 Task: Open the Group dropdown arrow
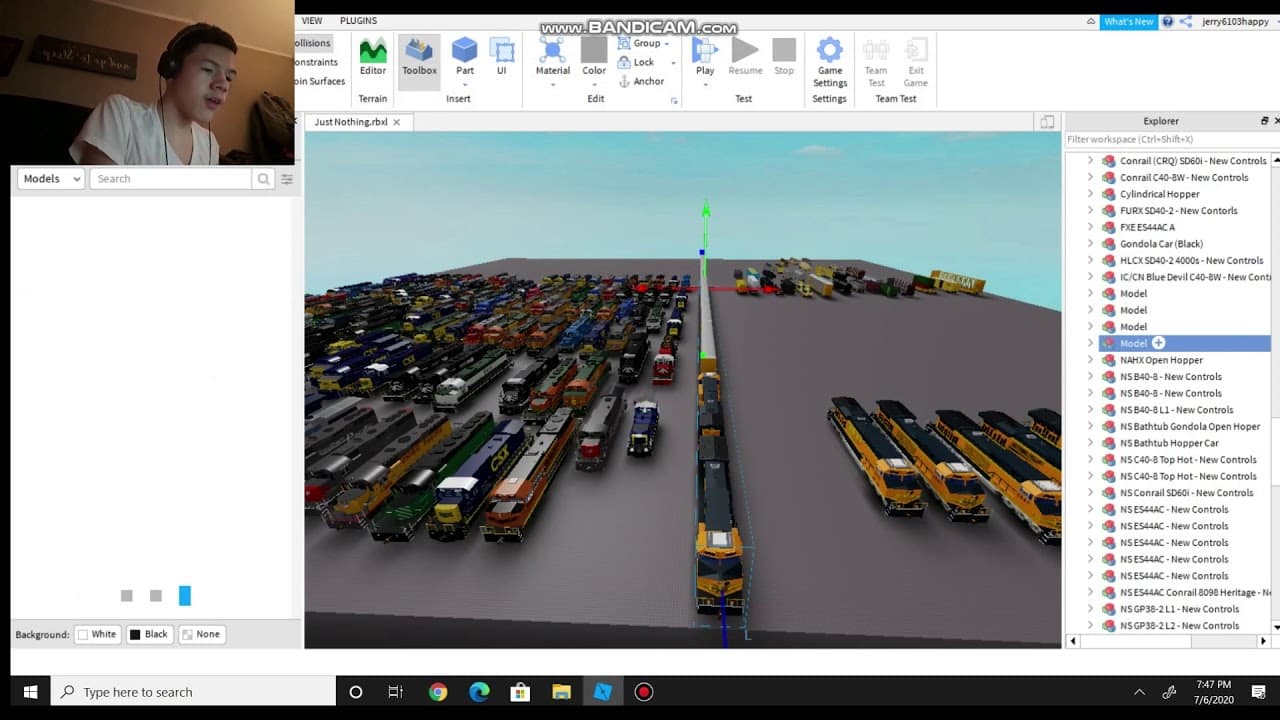pyautogui.click(x=667, y=44)
